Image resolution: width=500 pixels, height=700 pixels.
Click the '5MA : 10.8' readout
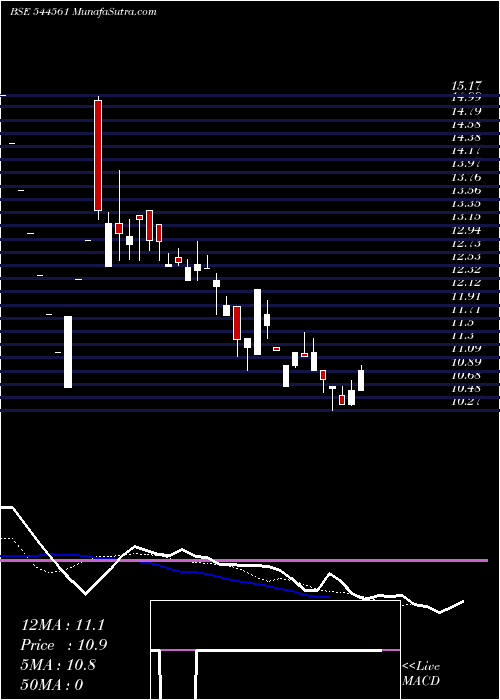click(58, 665)
